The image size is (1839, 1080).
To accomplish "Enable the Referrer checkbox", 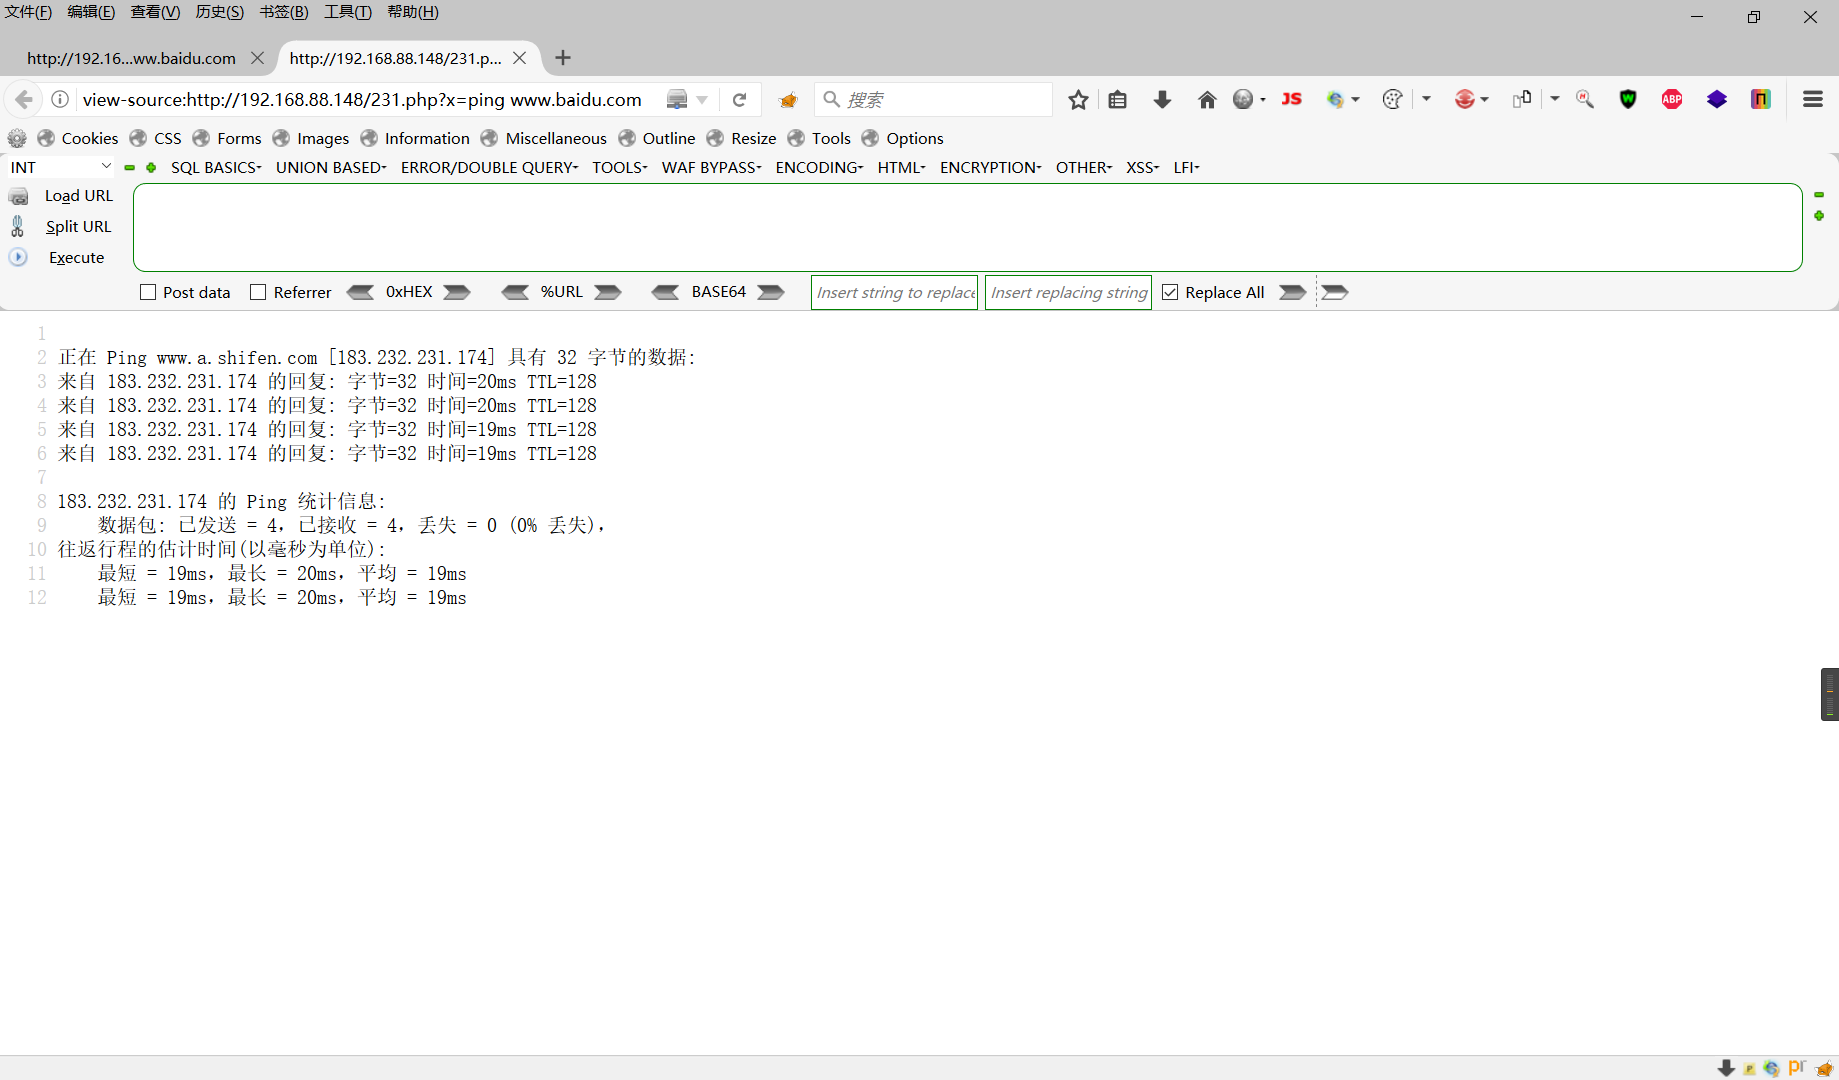I will (x=259, y=291).
